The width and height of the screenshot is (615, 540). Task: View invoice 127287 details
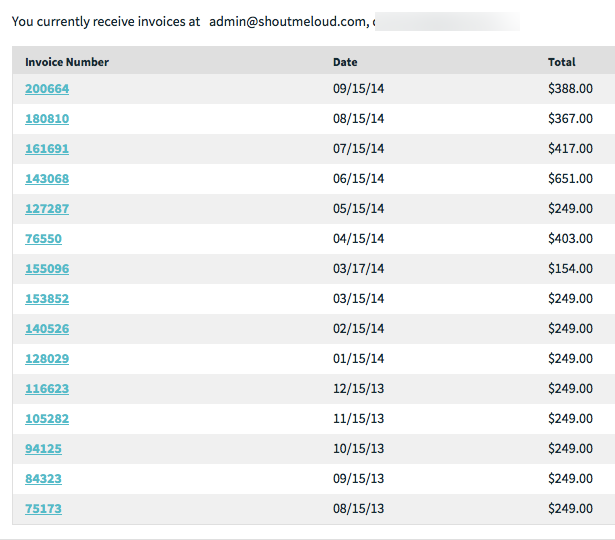point(47,209)
